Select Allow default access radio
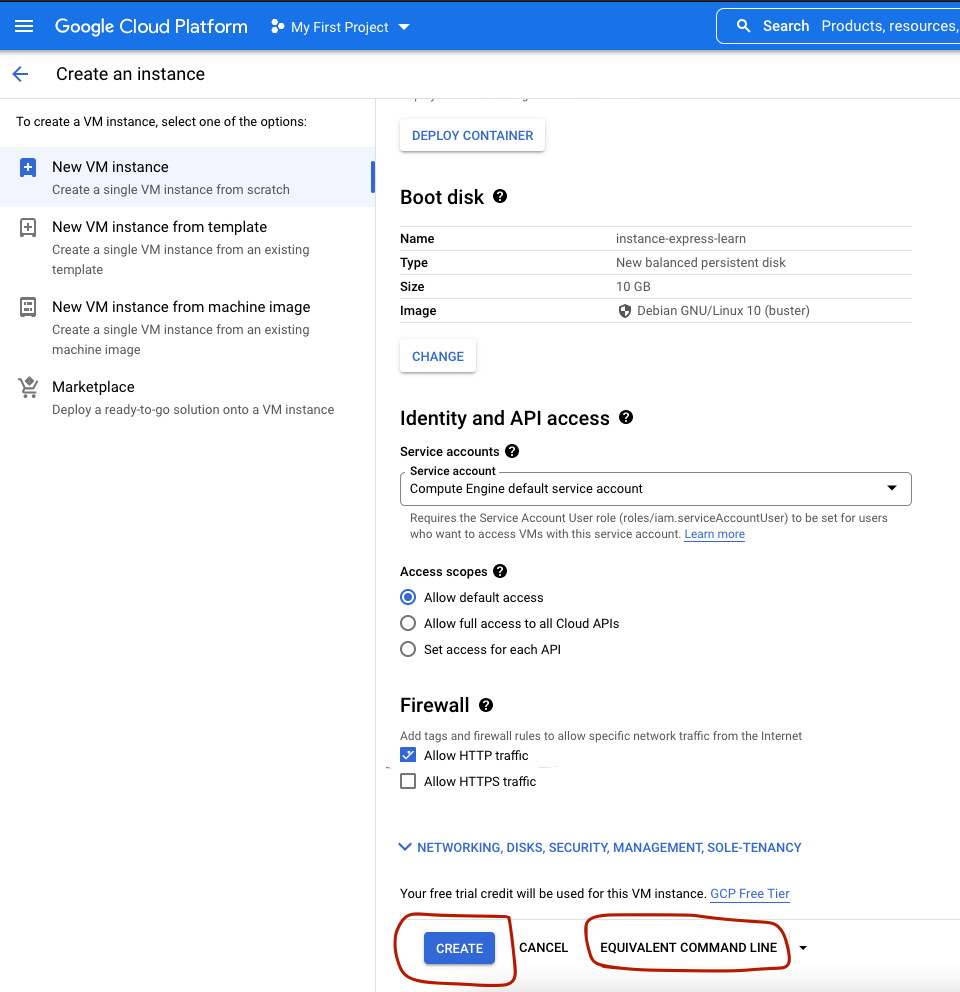Image resolution: width=960 pixels, height=992 pixels. coord(408,597)
